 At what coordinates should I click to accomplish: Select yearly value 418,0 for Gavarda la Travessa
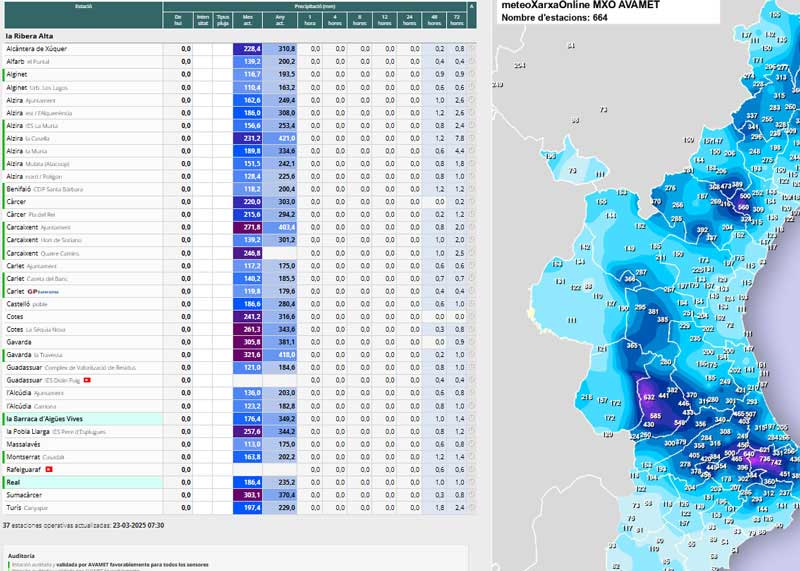pyautogui.click(x=280, y=355)
